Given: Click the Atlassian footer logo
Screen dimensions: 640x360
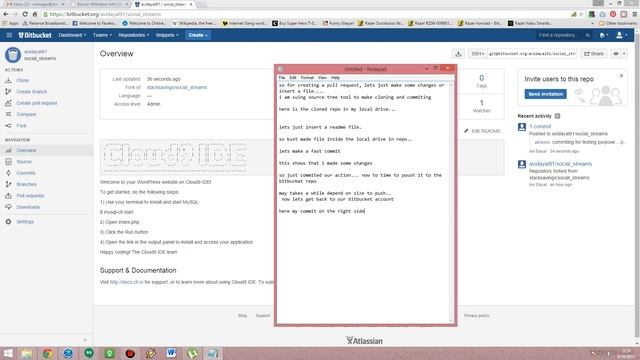Looking at the screenshot, I should pyautogui.click(x=364, y=340).
